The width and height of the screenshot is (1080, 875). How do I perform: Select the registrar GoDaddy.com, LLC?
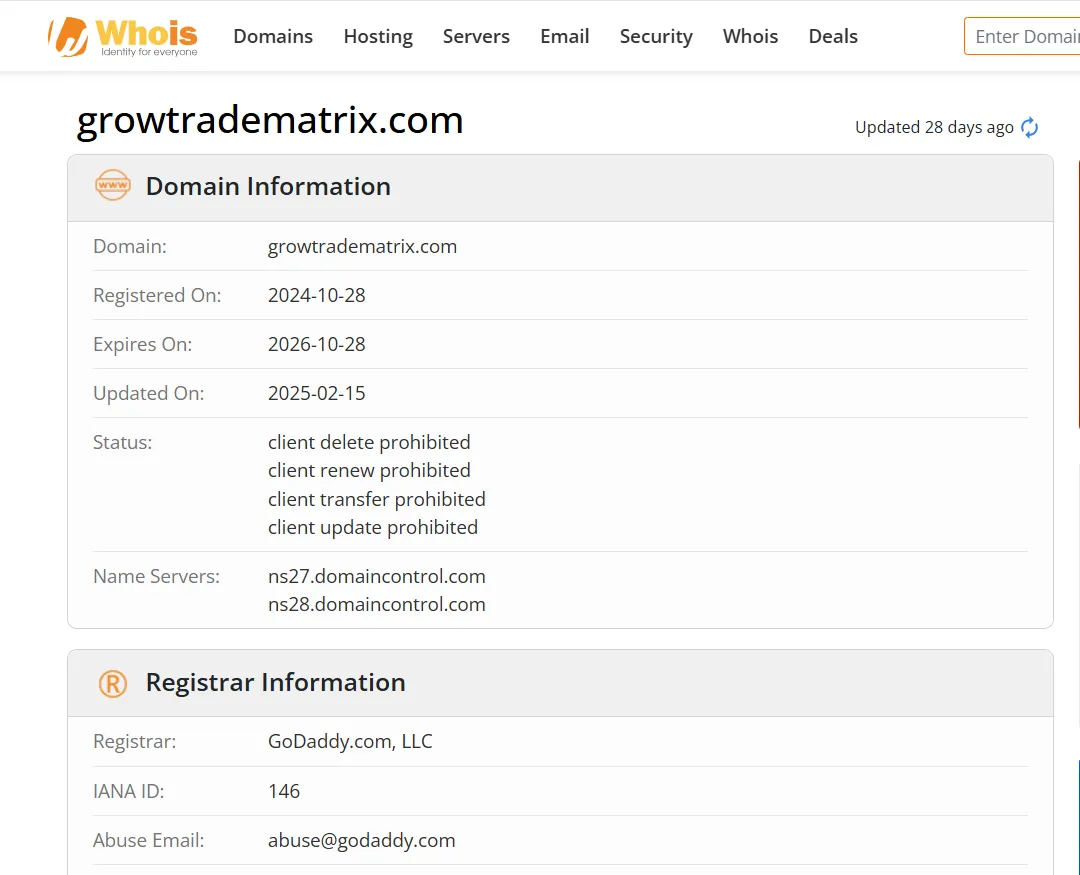[350, 742]
